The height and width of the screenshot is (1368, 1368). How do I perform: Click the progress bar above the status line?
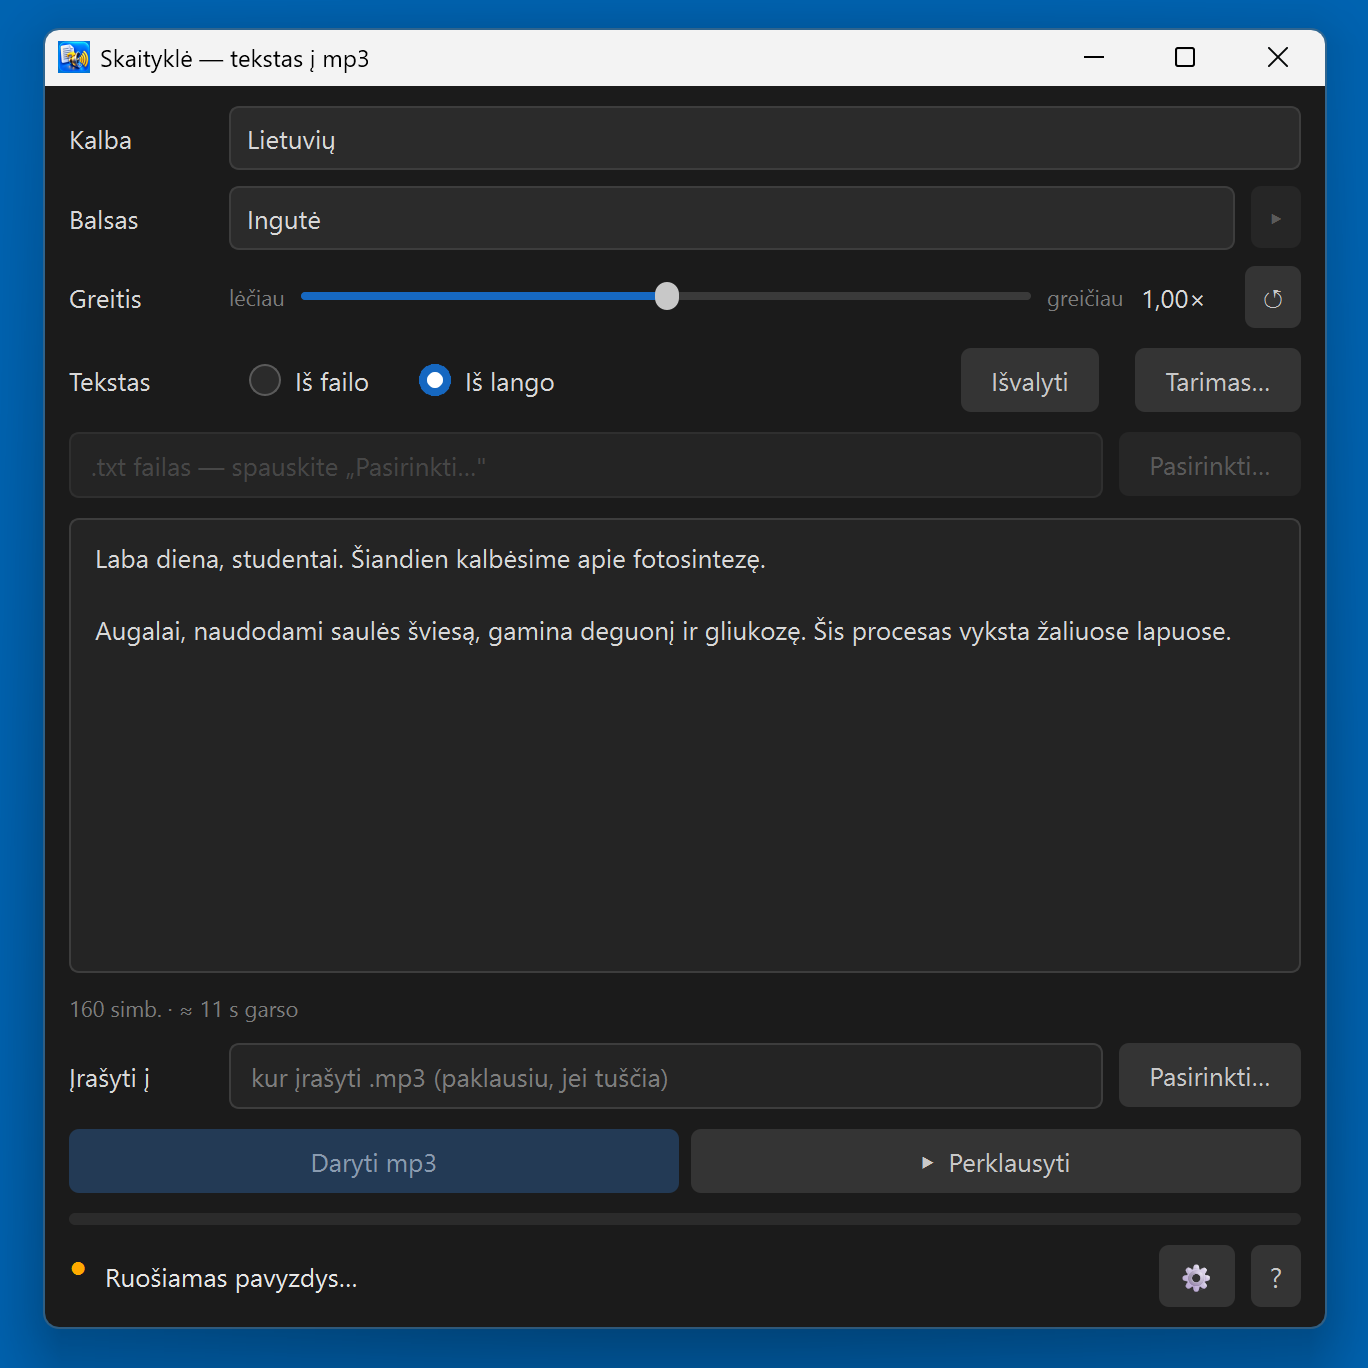[685, 1219]
